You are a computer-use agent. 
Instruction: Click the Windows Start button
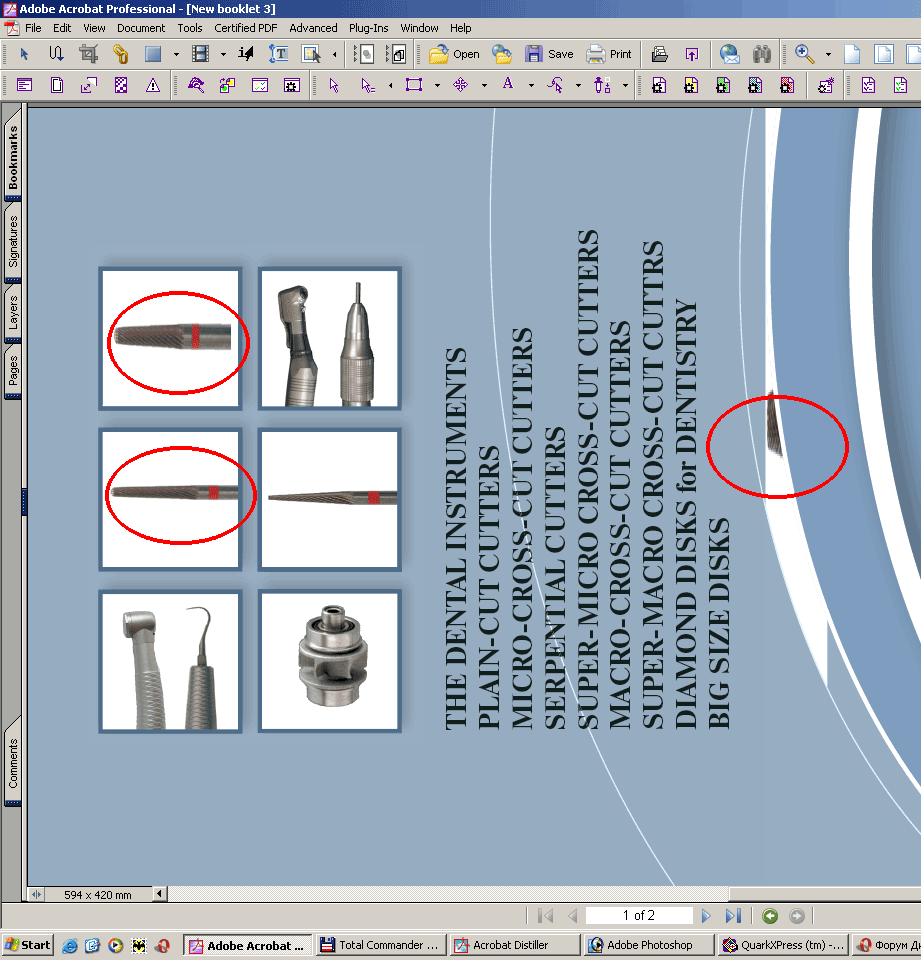click(28, 945)
